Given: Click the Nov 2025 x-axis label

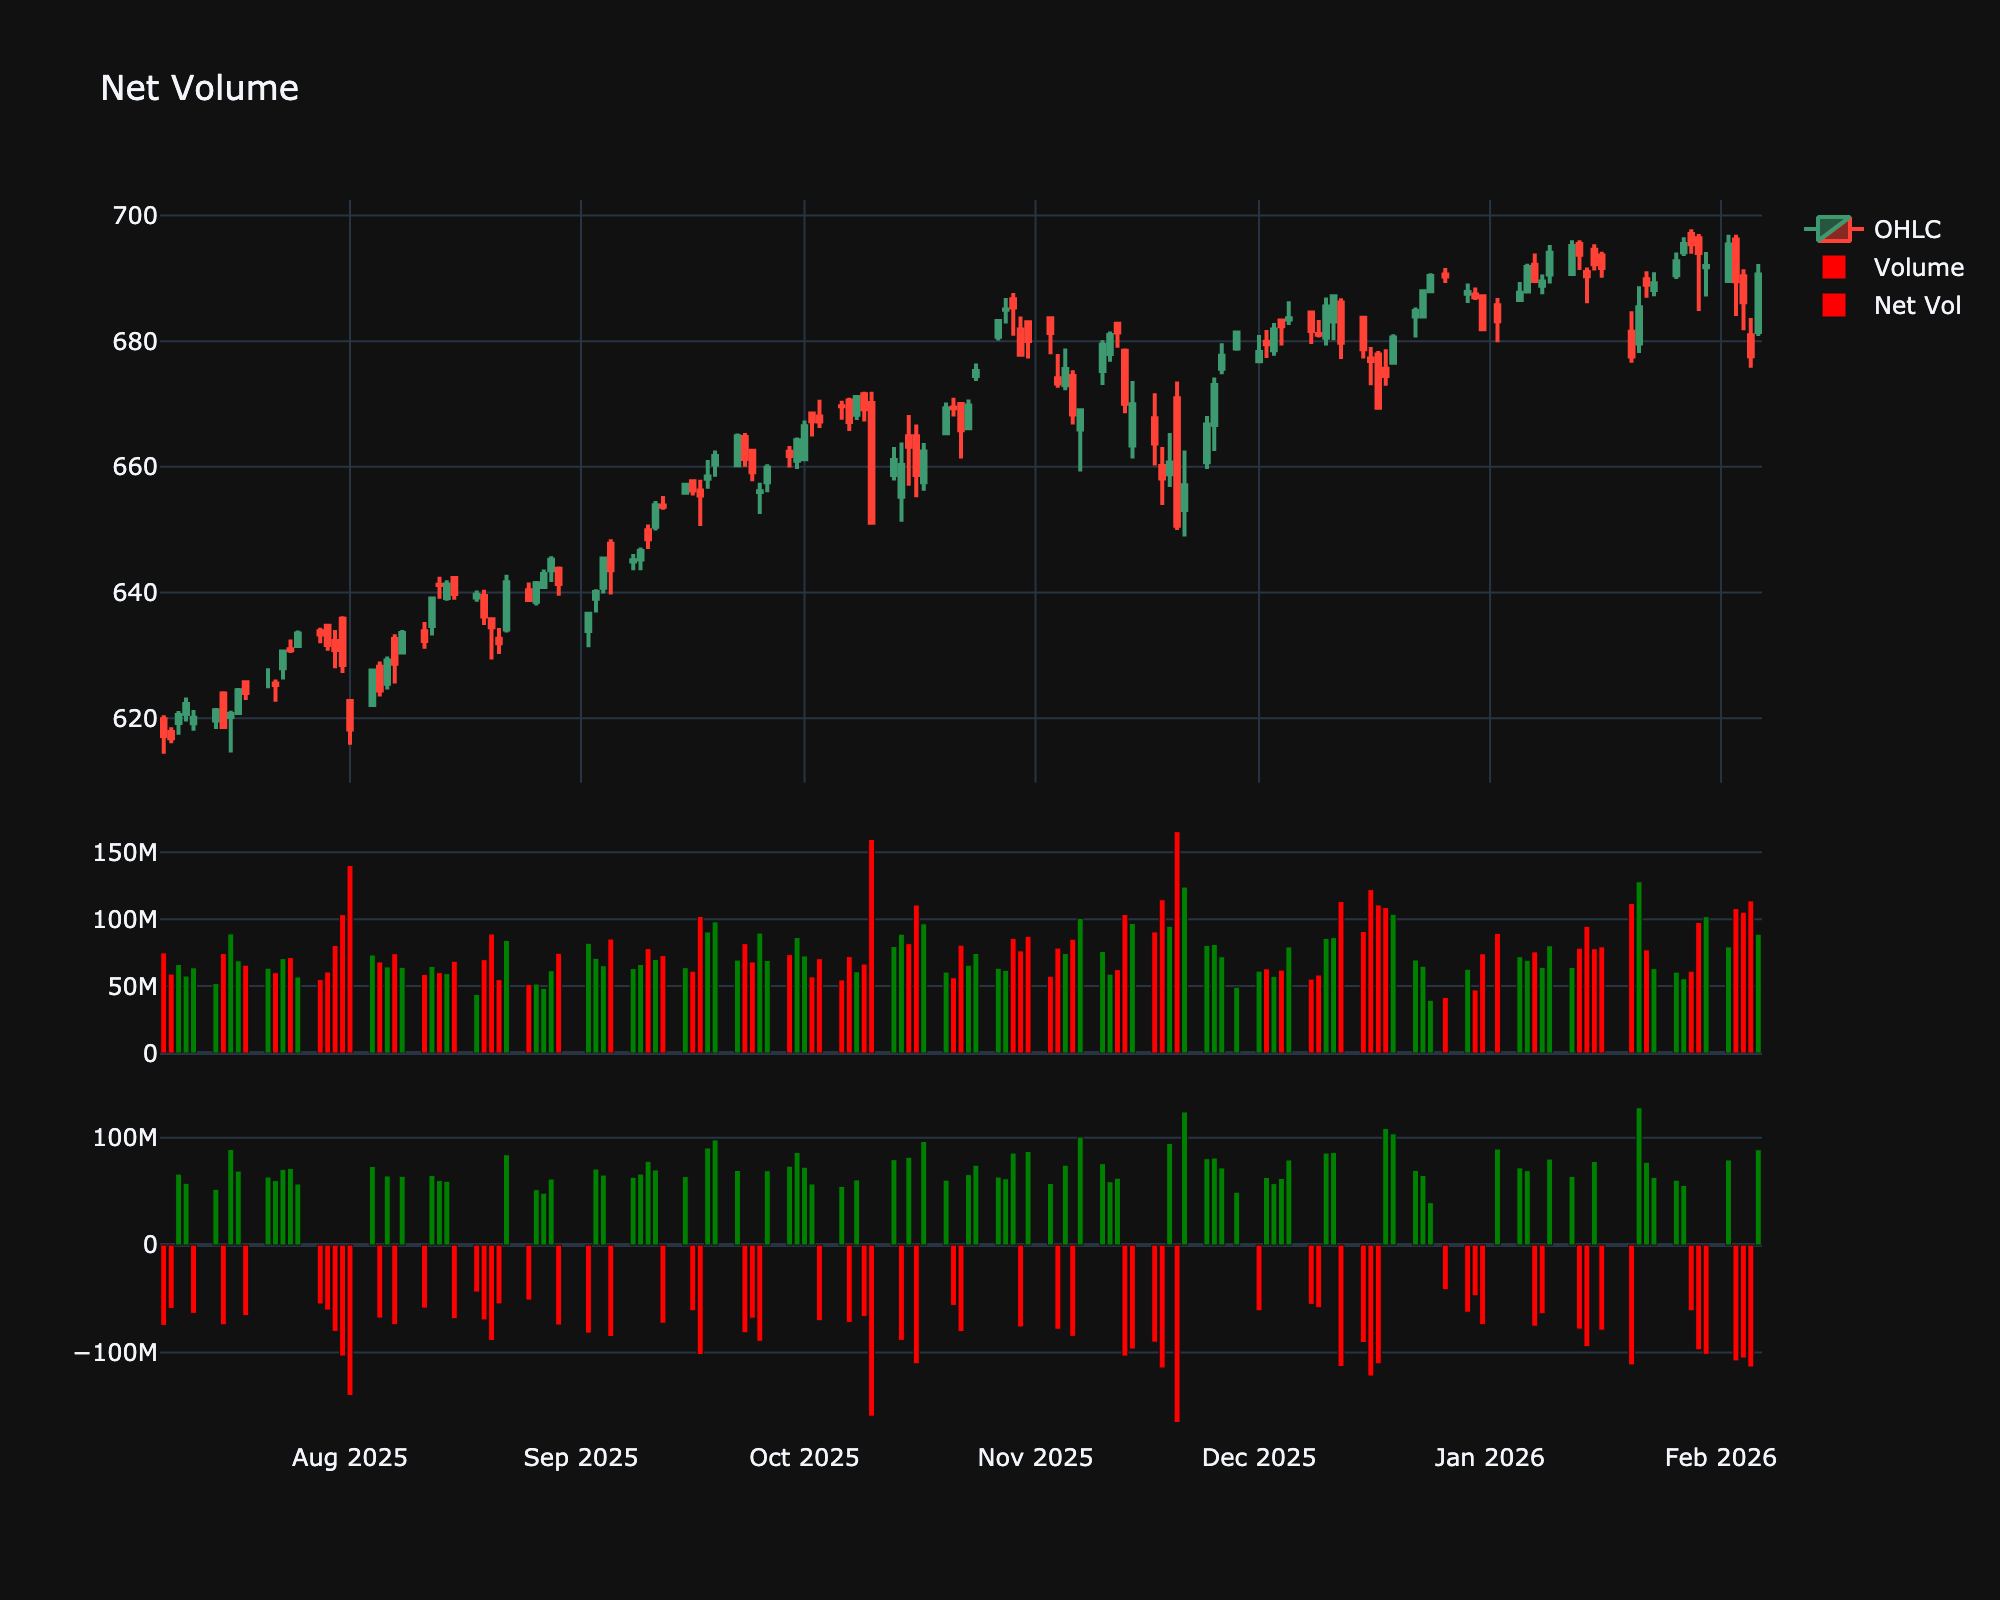Looking at the screenshot, I should point(1035,1457).
